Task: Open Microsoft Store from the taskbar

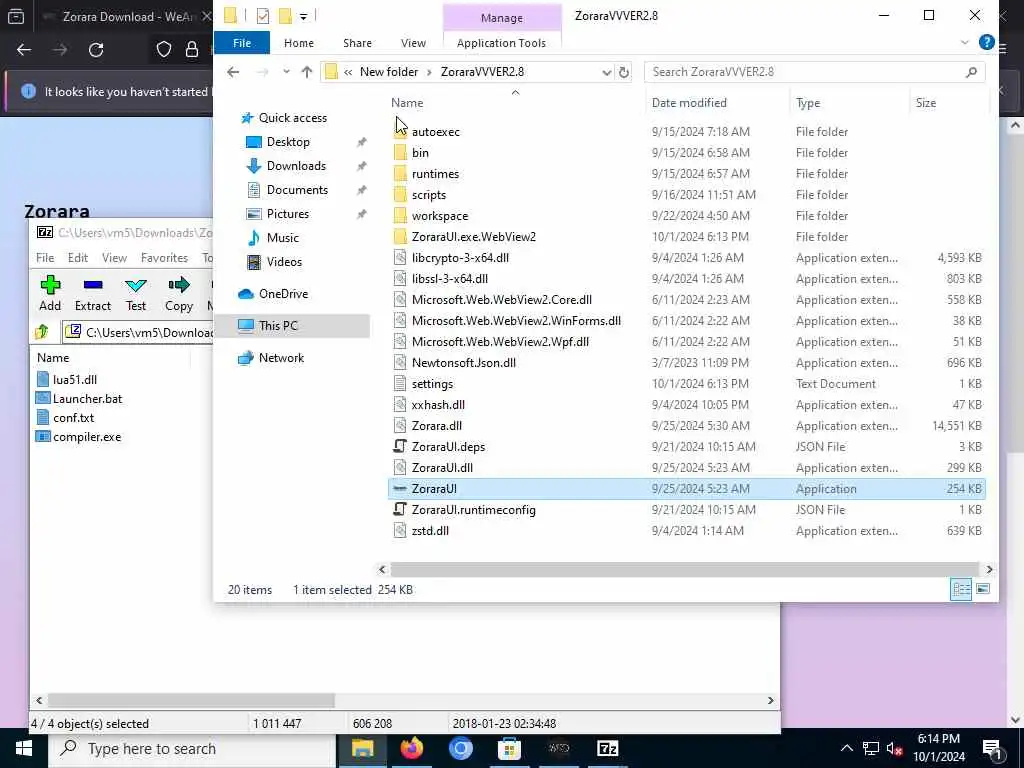Action: point(509,748)
